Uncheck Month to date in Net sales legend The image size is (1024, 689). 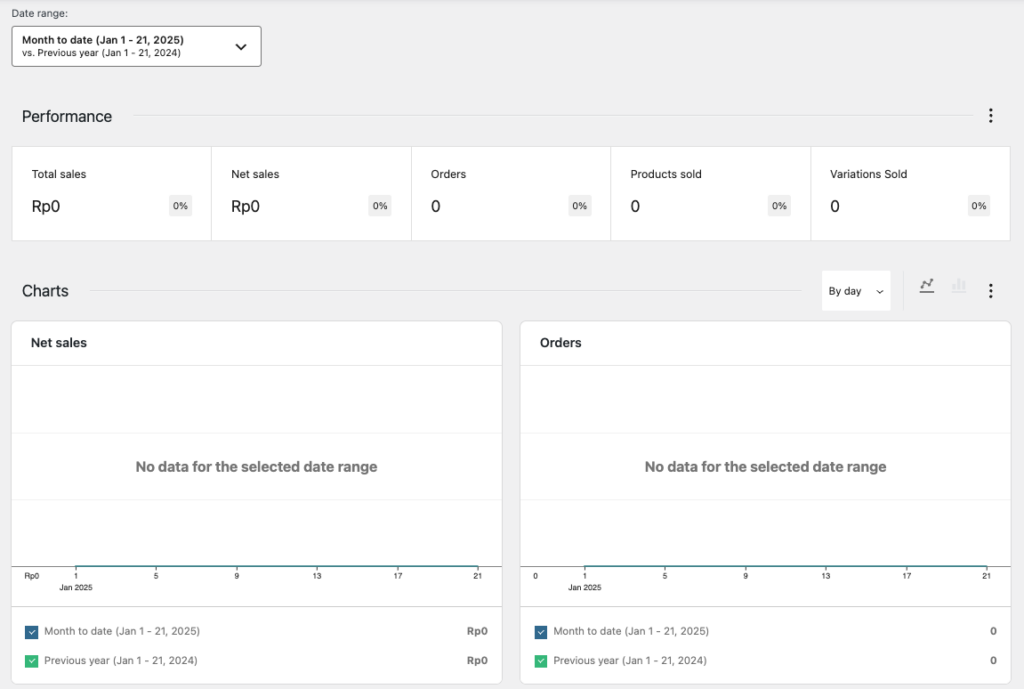click(32, 631)
